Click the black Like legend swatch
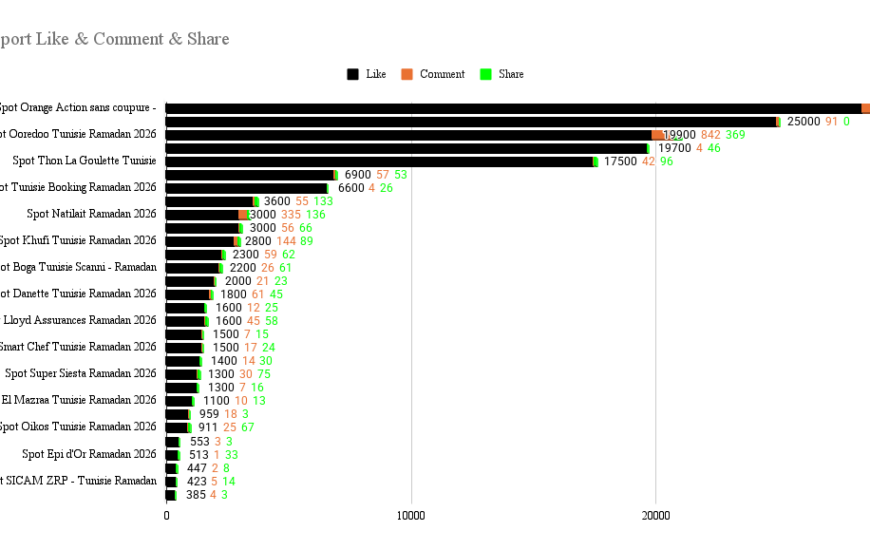The height and width of the screenshot is (550, 870). click(x=353, y=74)
